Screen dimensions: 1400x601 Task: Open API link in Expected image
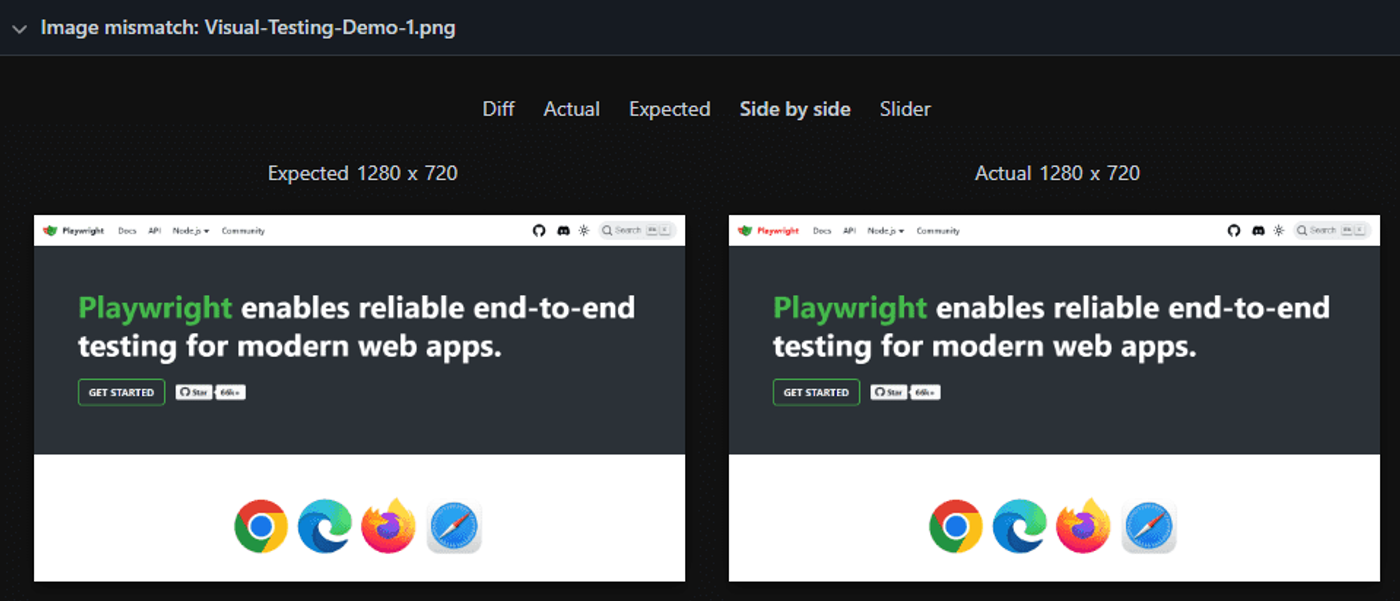click(x=154, y=231)
